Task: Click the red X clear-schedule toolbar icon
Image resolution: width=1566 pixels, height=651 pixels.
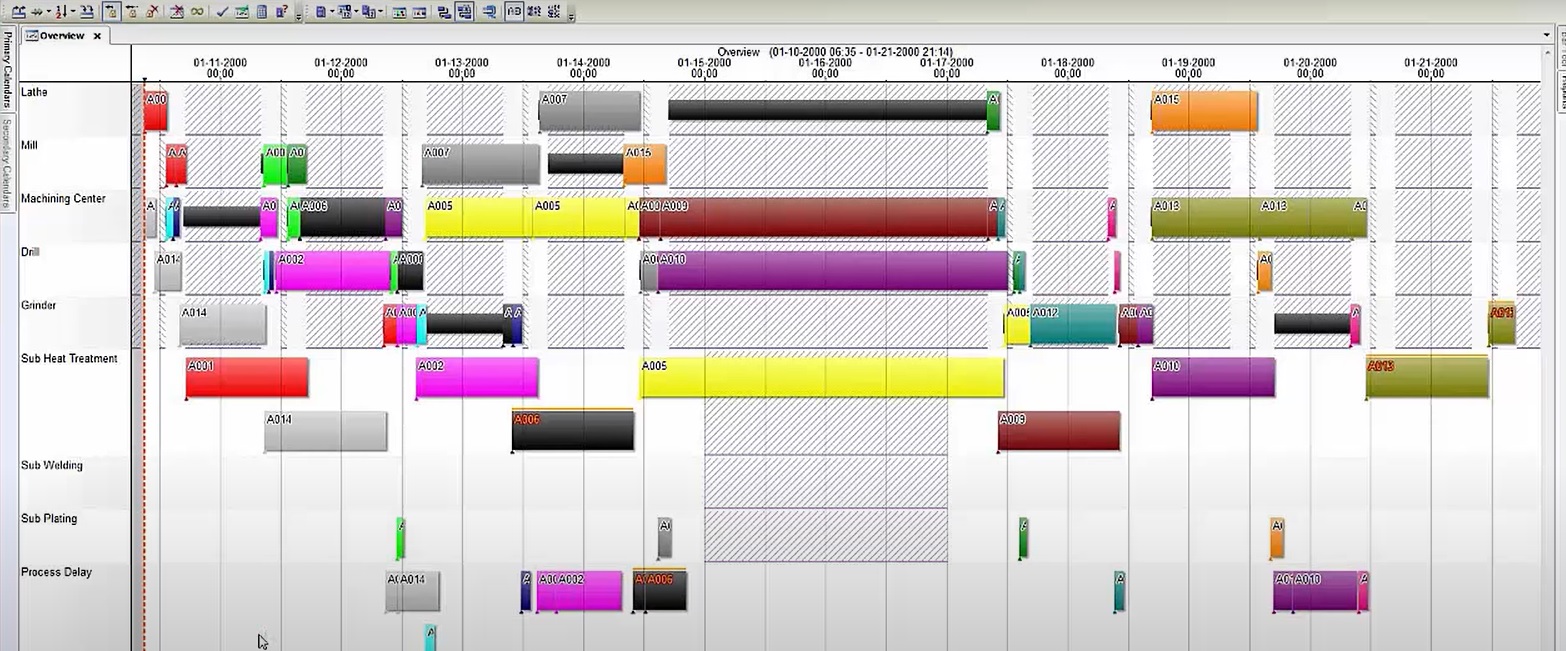Action: [151, 11]
